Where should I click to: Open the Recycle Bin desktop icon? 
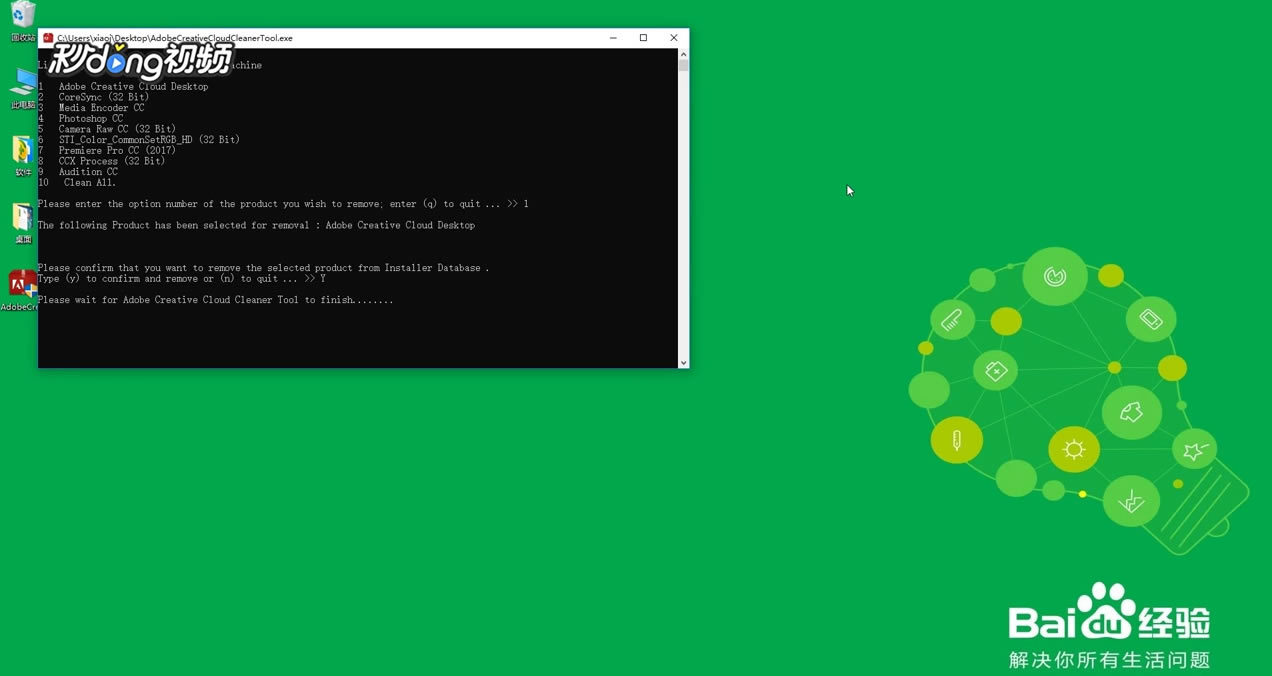coord(23,20)
